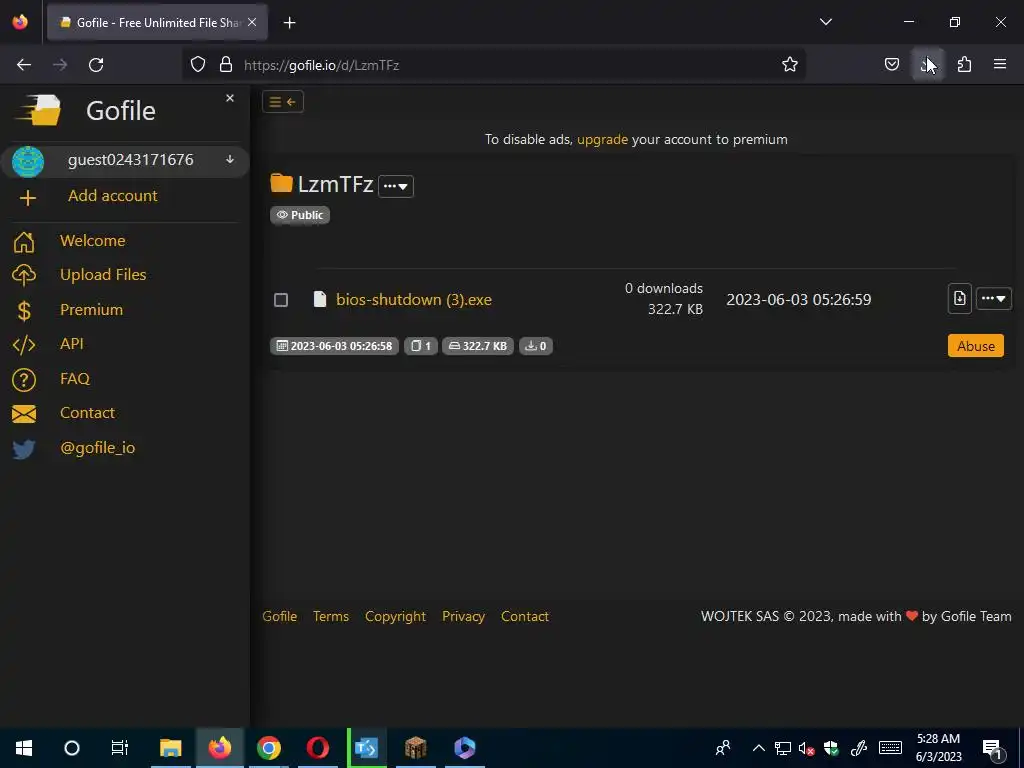The height and width of the screenshot is (768, 1024).
Task: Open the Welcome menu item
Action: (92, 240)
